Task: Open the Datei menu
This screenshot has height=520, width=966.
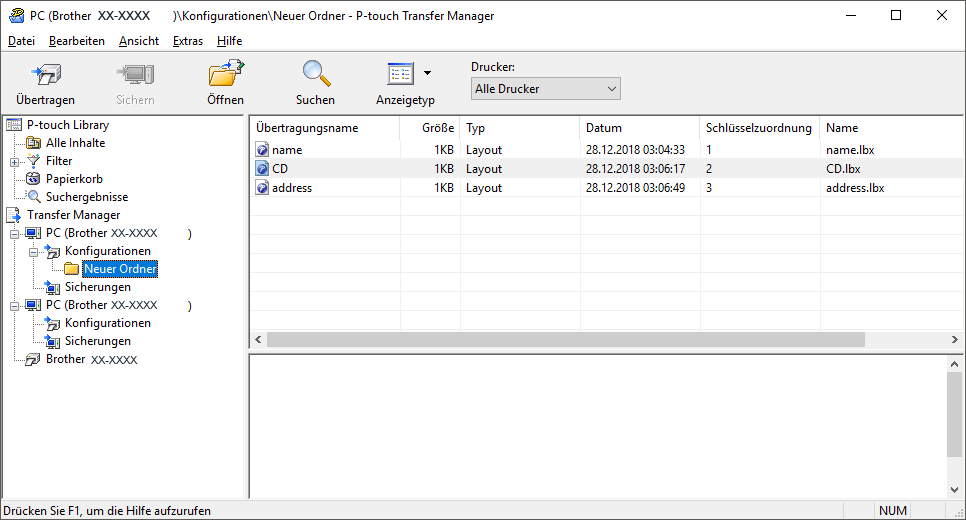Action: click(21, 41)
